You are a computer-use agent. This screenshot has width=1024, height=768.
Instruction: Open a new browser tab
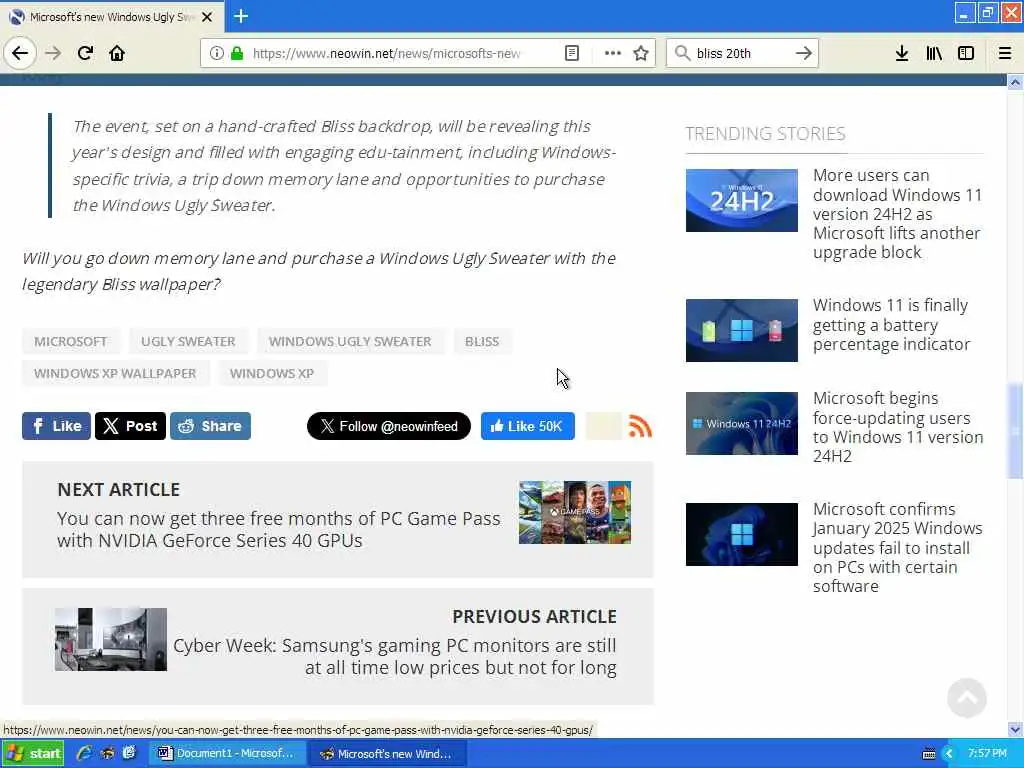[241, 16]
